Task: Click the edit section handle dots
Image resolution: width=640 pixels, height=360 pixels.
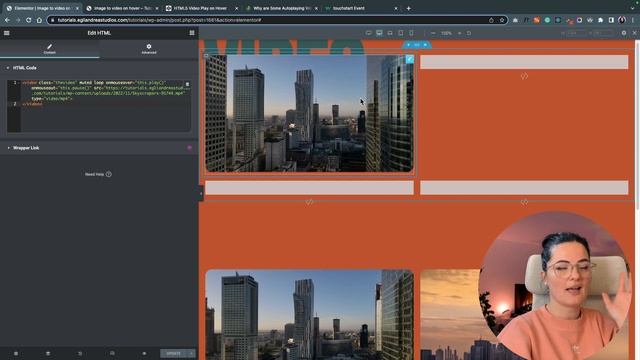Action: 417,45
